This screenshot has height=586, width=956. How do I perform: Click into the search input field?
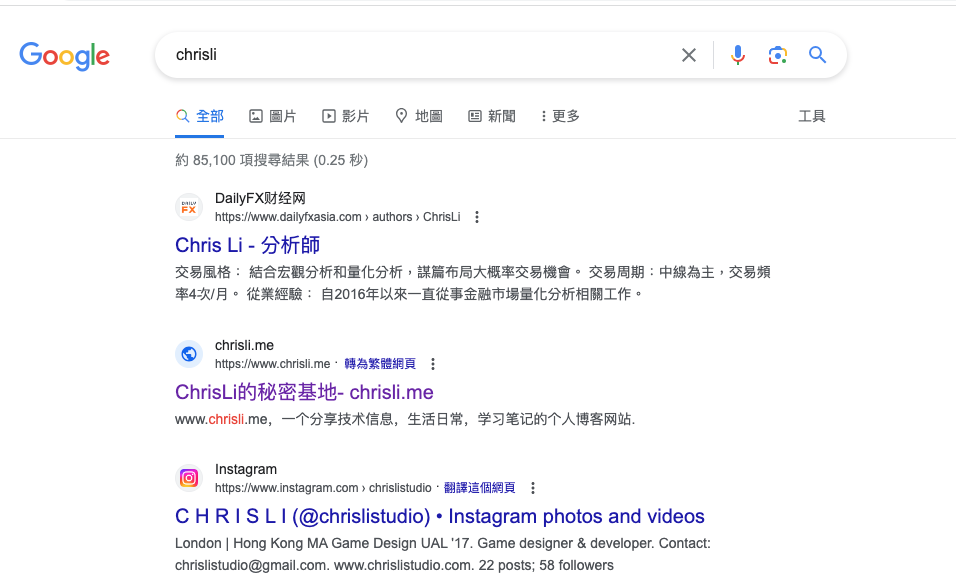click(x=420, y=55)
